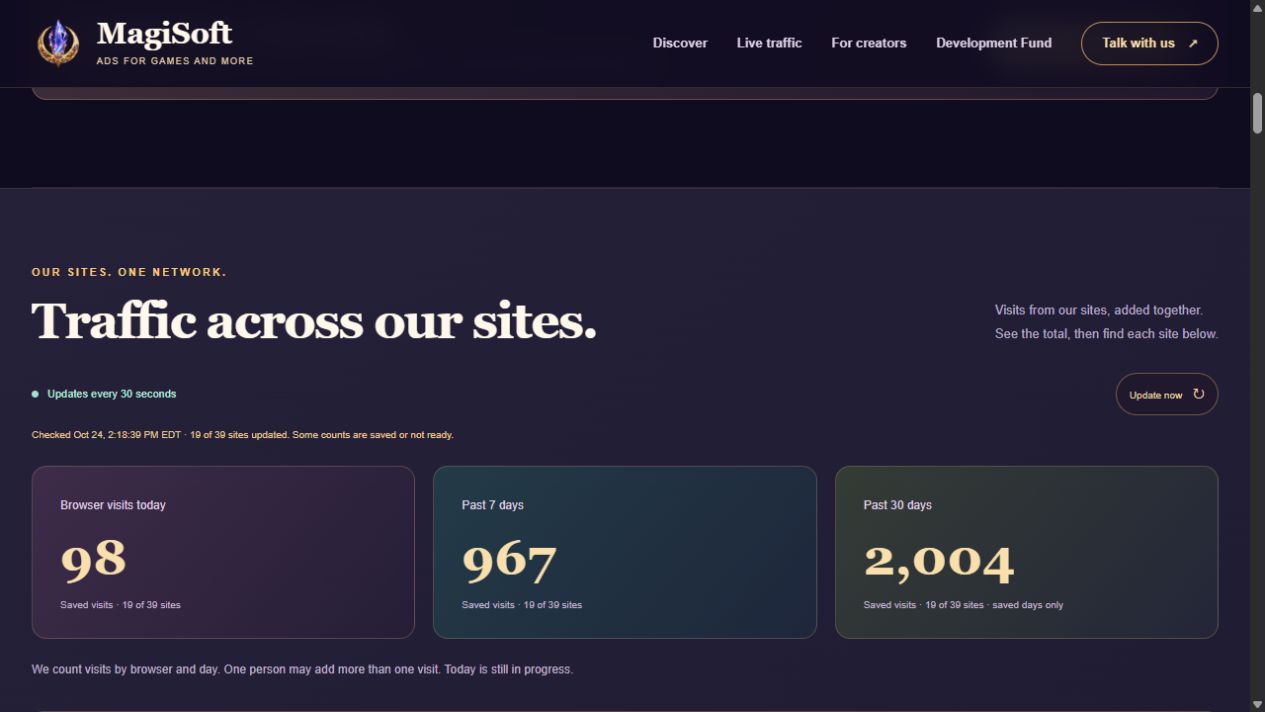
Task: Open the For creators page
Action: point(869,43)
